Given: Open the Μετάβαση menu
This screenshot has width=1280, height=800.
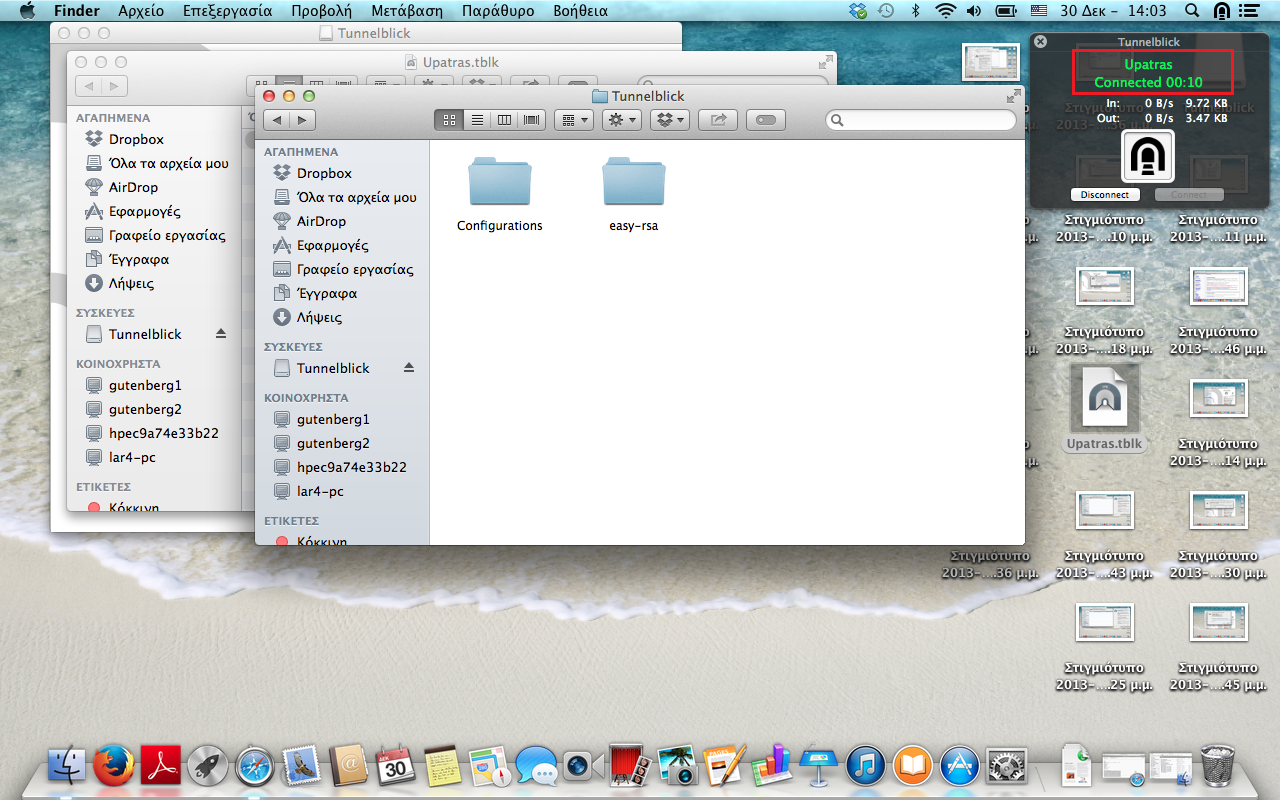Looking at the screenshot, I should point(406,11).
